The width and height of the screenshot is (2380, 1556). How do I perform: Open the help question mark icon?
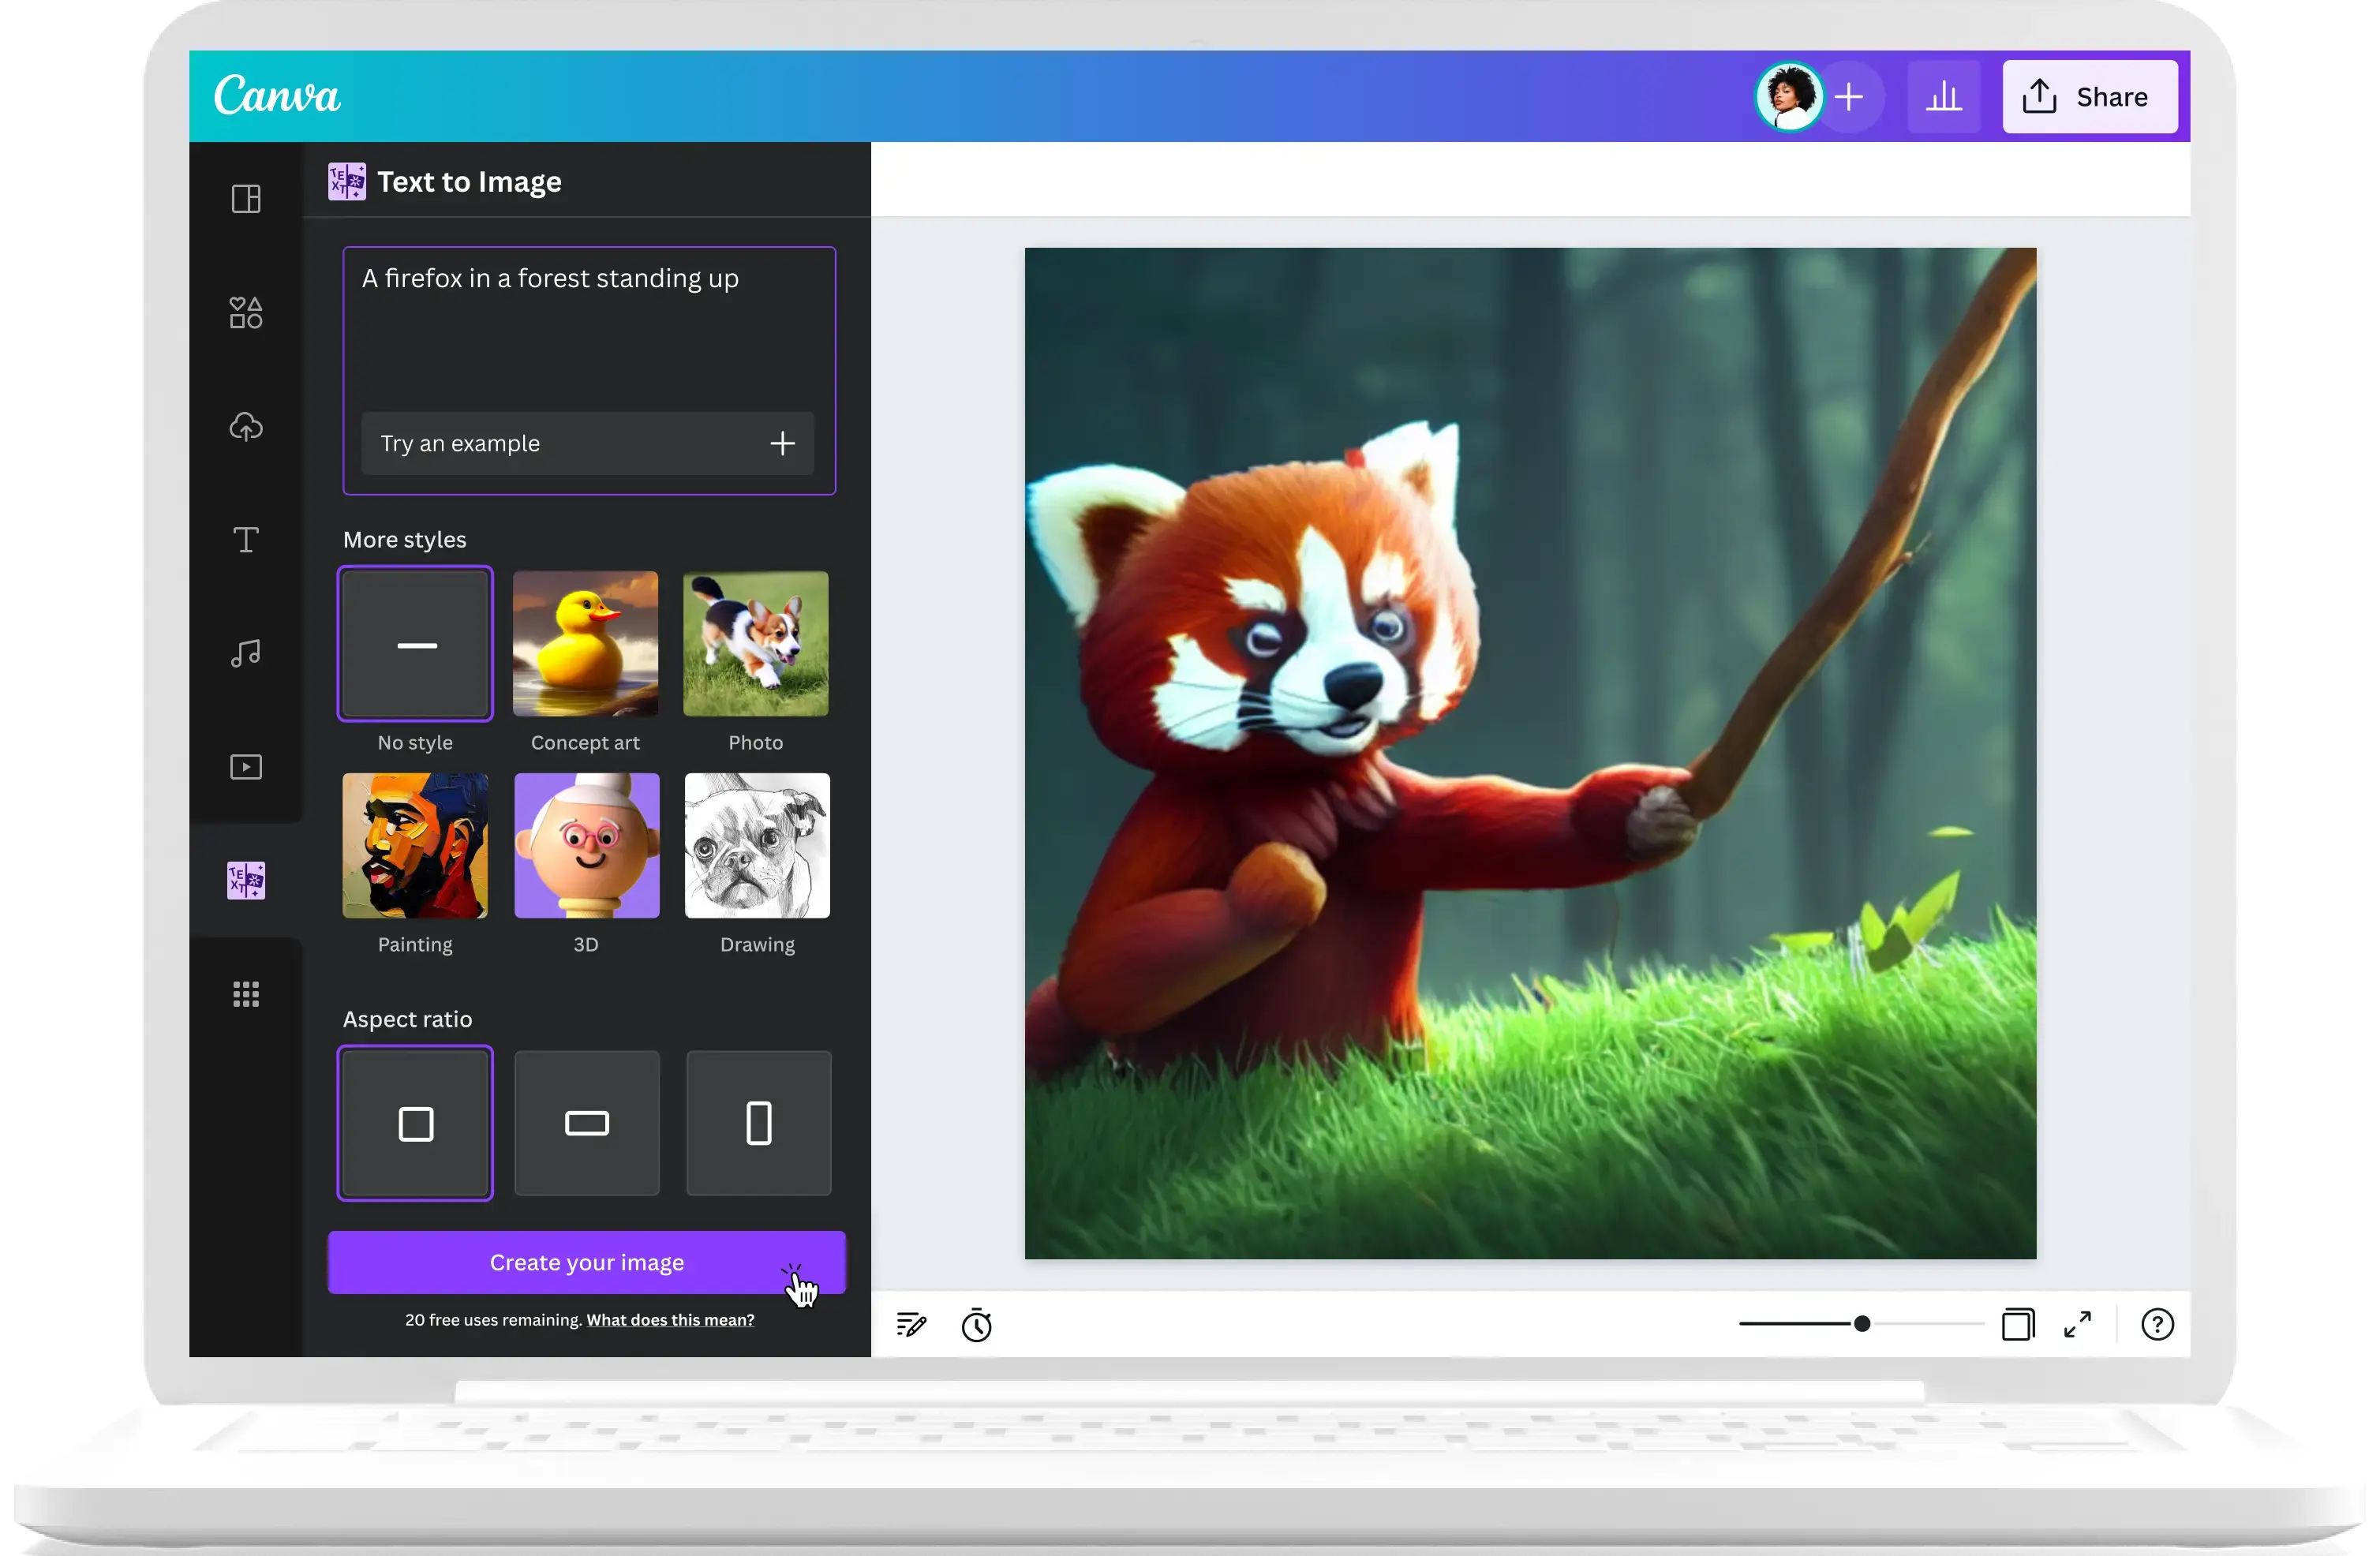[2158, 1325]
